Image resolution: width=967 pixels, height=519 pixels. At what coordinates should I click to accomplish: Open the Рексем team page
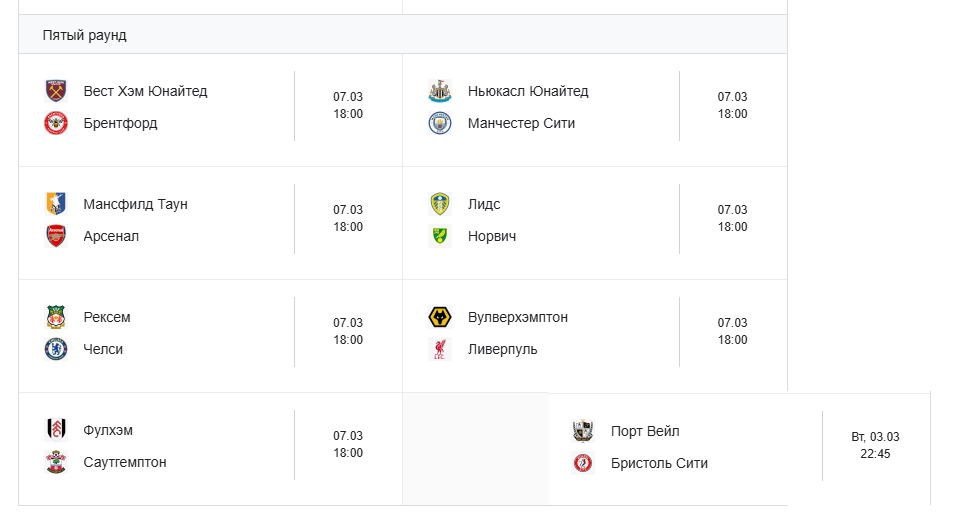(x=107, y=317)
